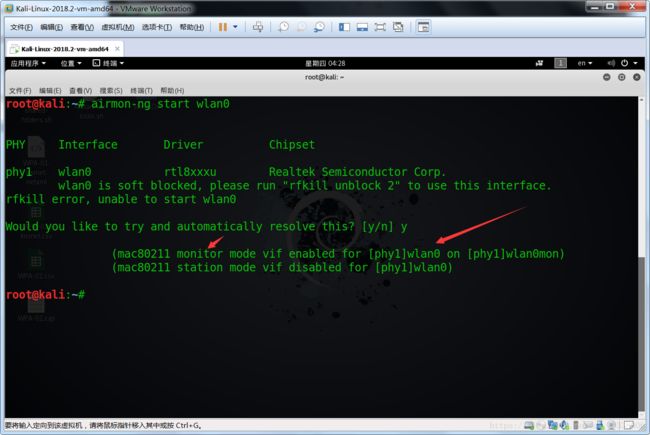
Task: Click the console view toolbar icon
Action: click(x=423, y=27)
